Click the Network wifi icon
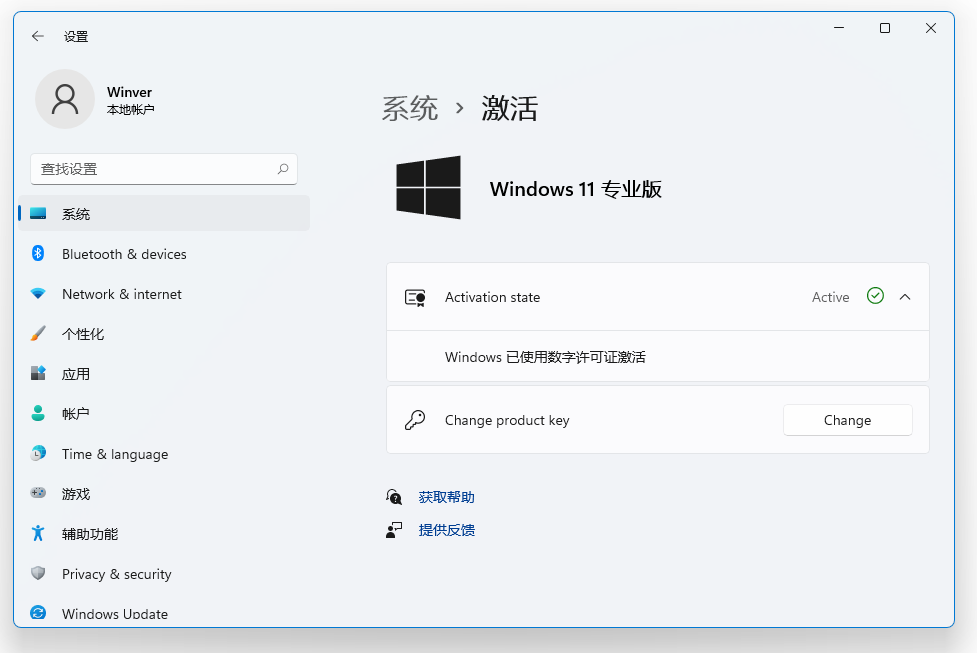 pos(38,293)
